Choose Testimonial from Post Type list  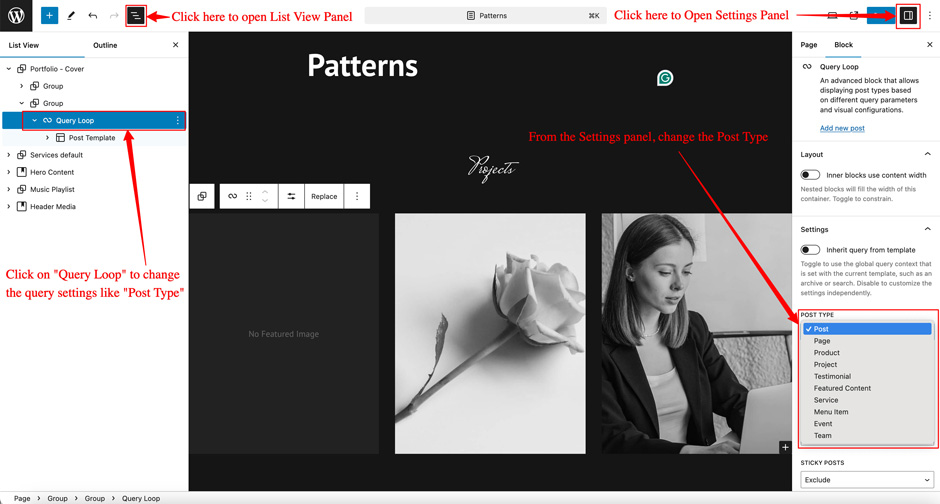(832, 376)
